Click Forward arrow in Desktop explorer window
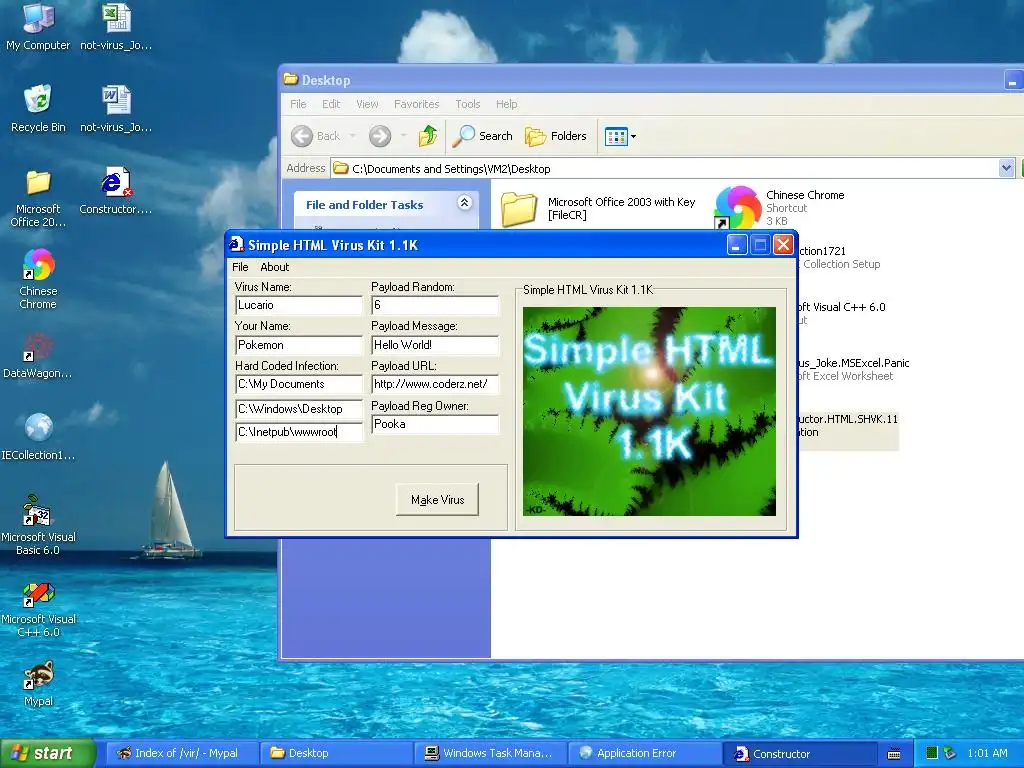1024x768 pixels. (x=379, y=136)
